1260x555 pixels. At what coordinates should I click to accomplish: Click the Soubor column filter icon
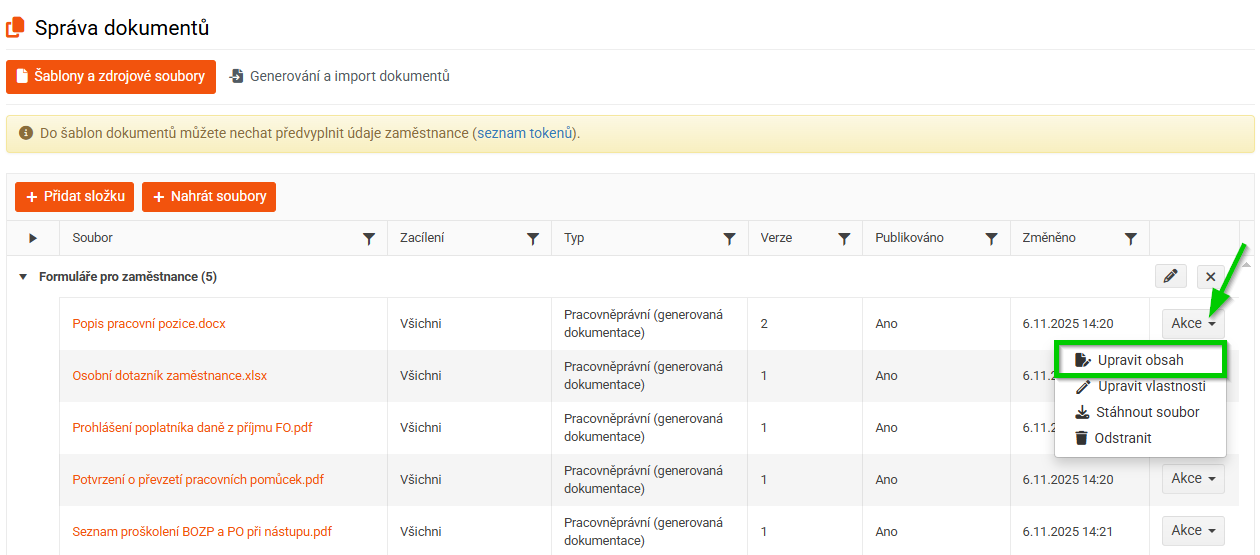coord(369,239)
